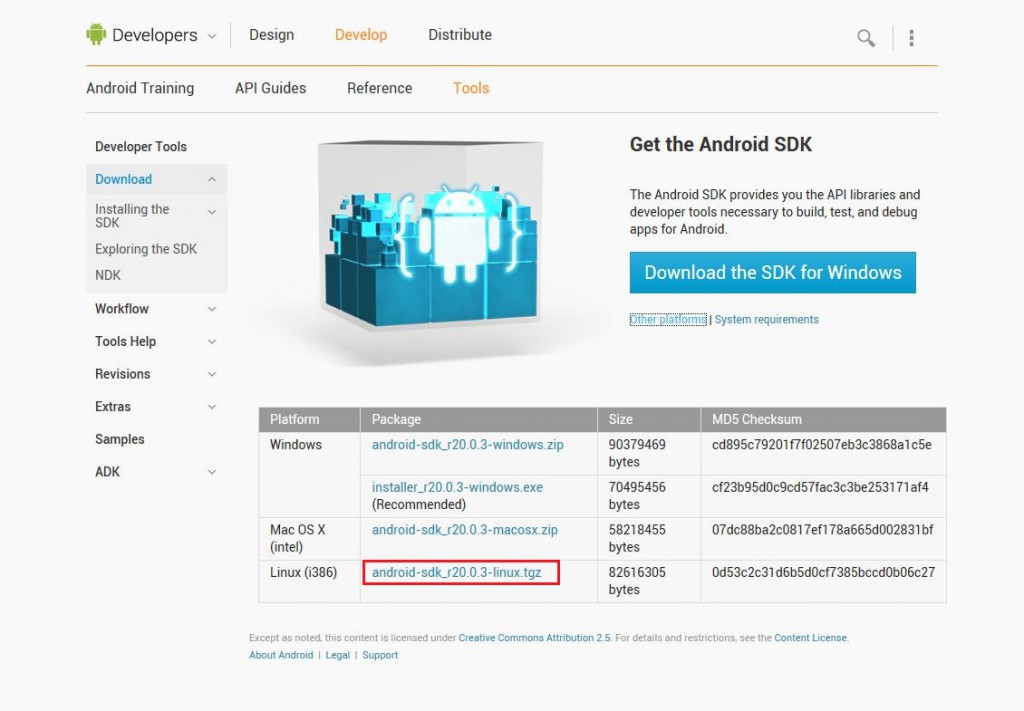Click the Android robot logo
Image resolution: width=1024 pixels, height=711 pixels.
(96, 34)
